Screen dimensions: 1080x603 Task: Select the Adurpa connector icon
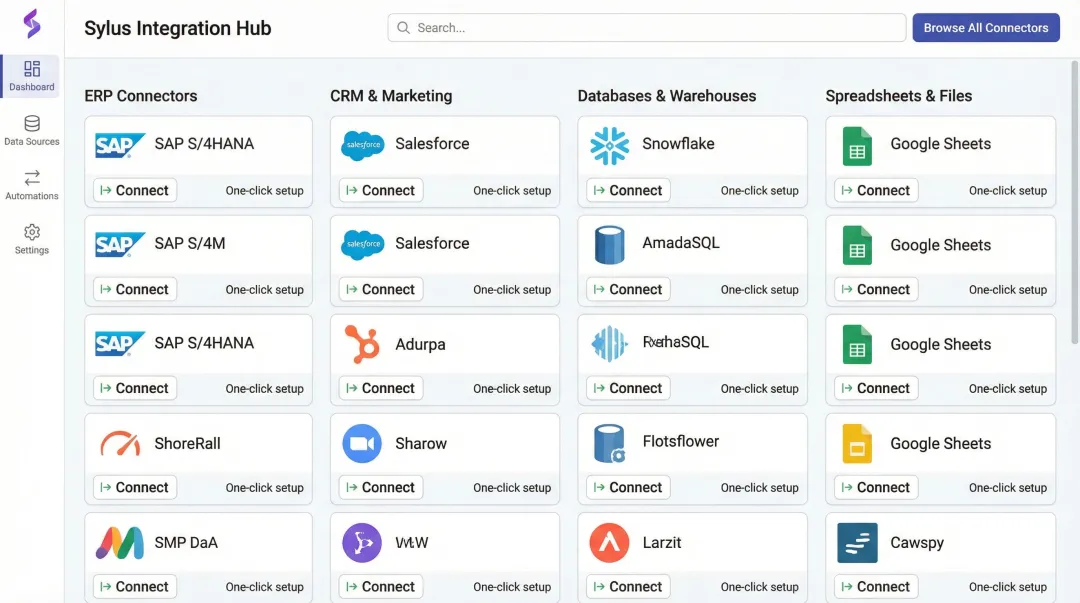[363, 343]
